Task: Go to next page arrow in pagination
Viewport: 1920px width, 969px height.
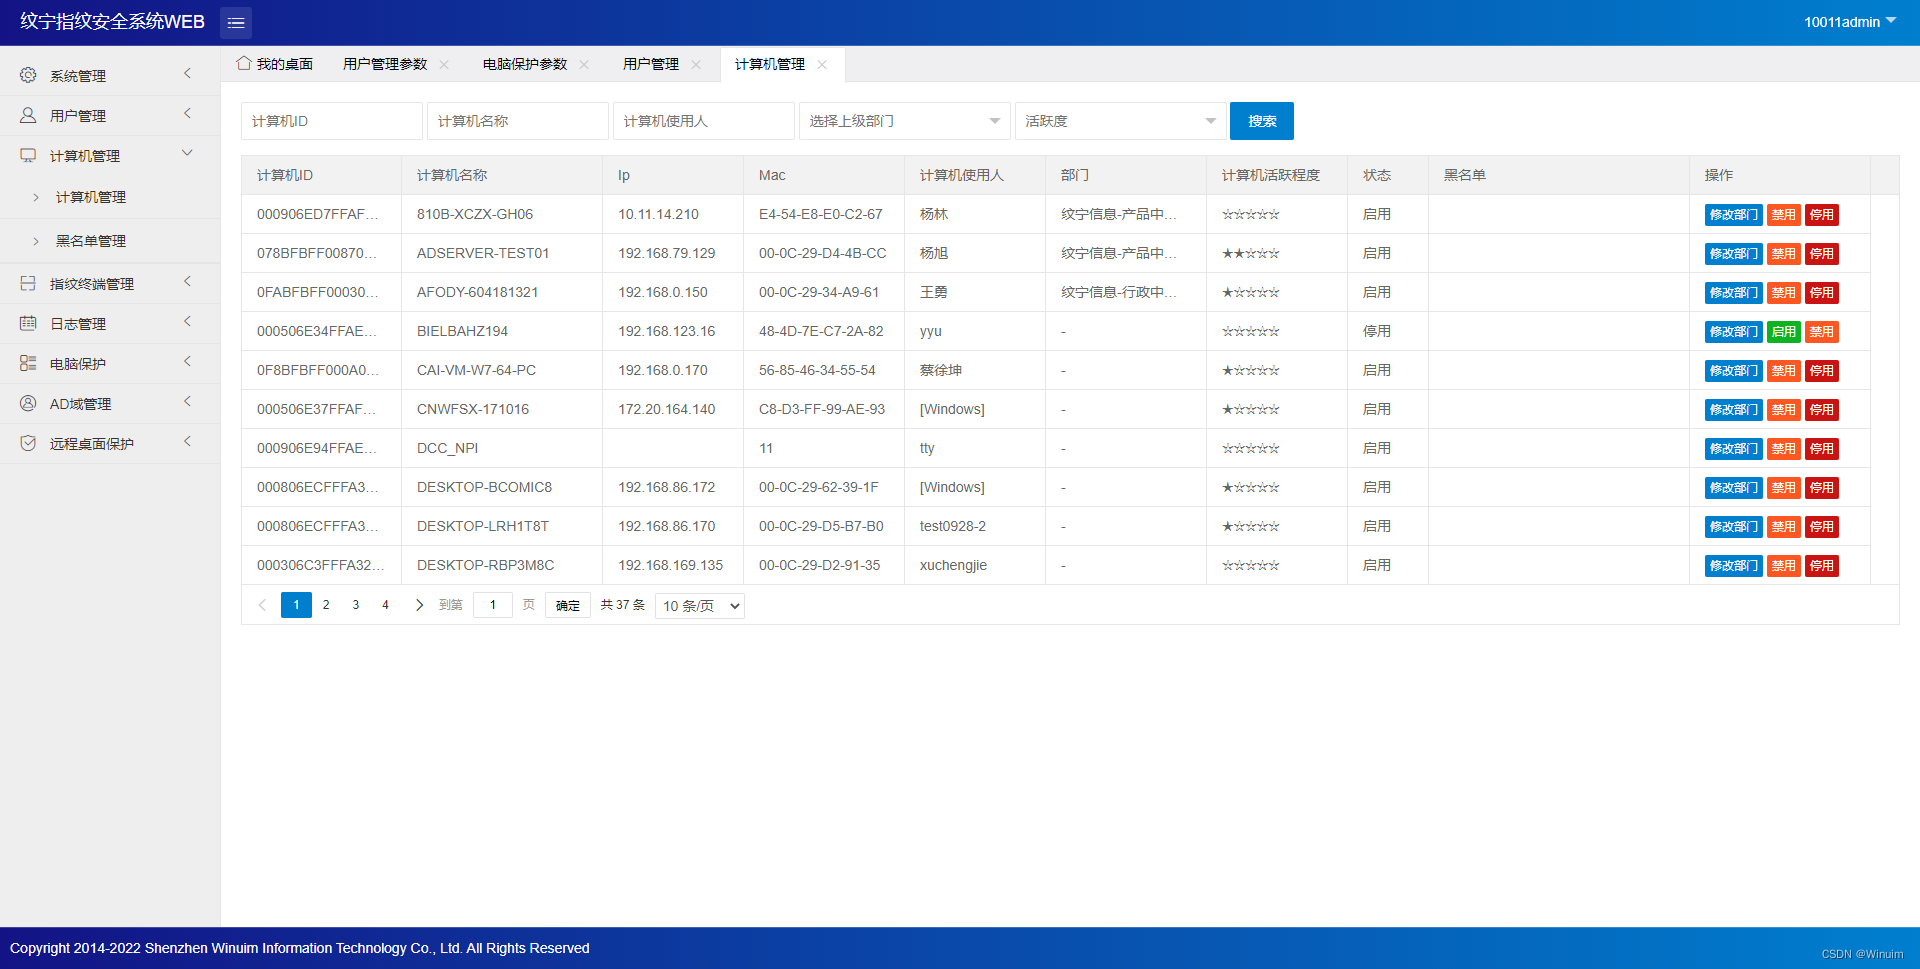Action: coord(419,605)
